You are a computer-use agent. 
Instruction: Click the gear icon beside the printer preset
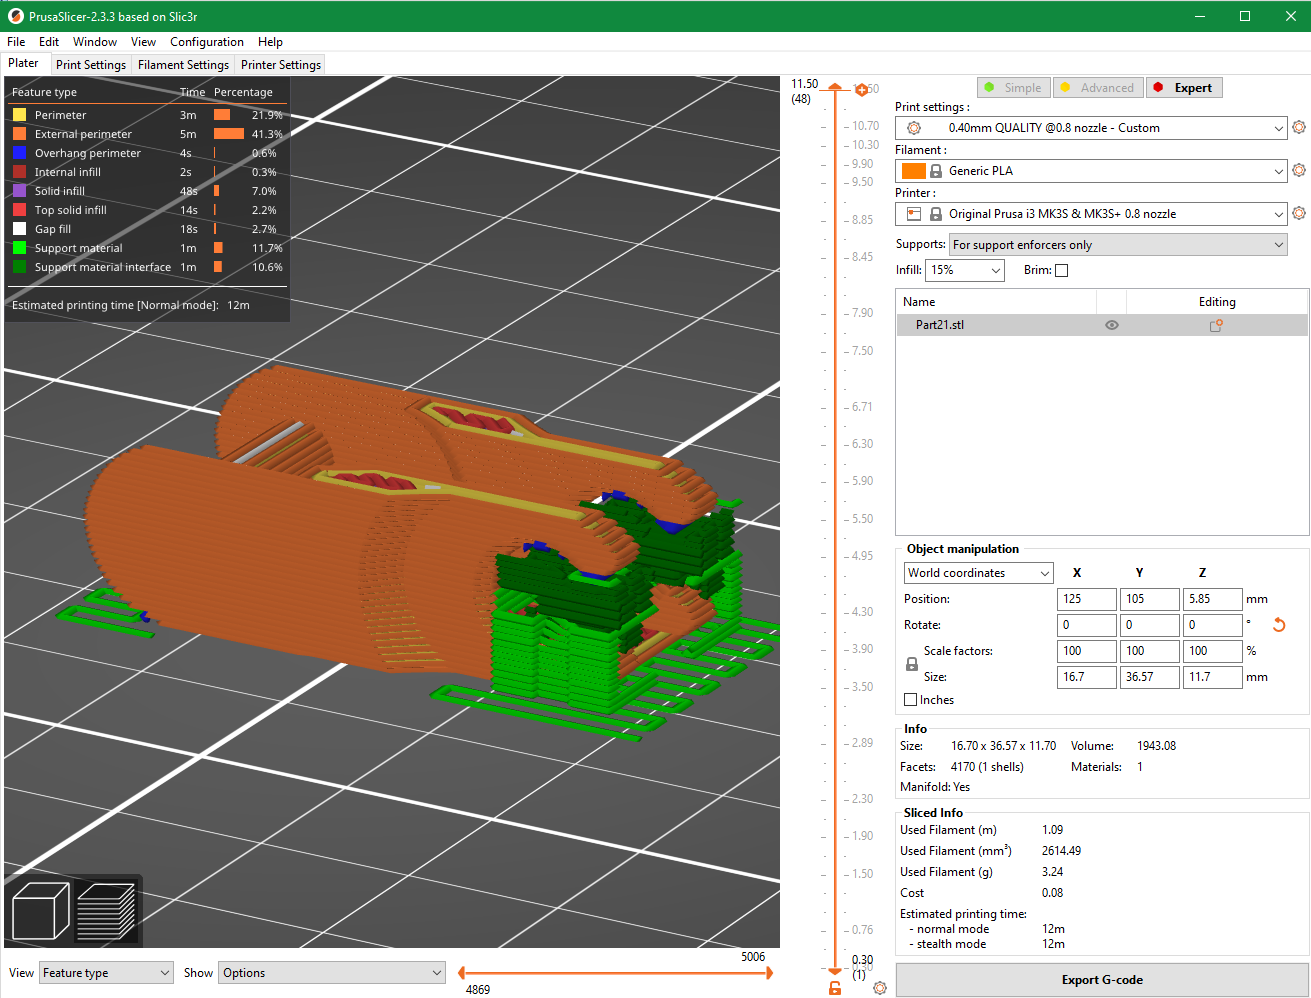coord(1298,213)
